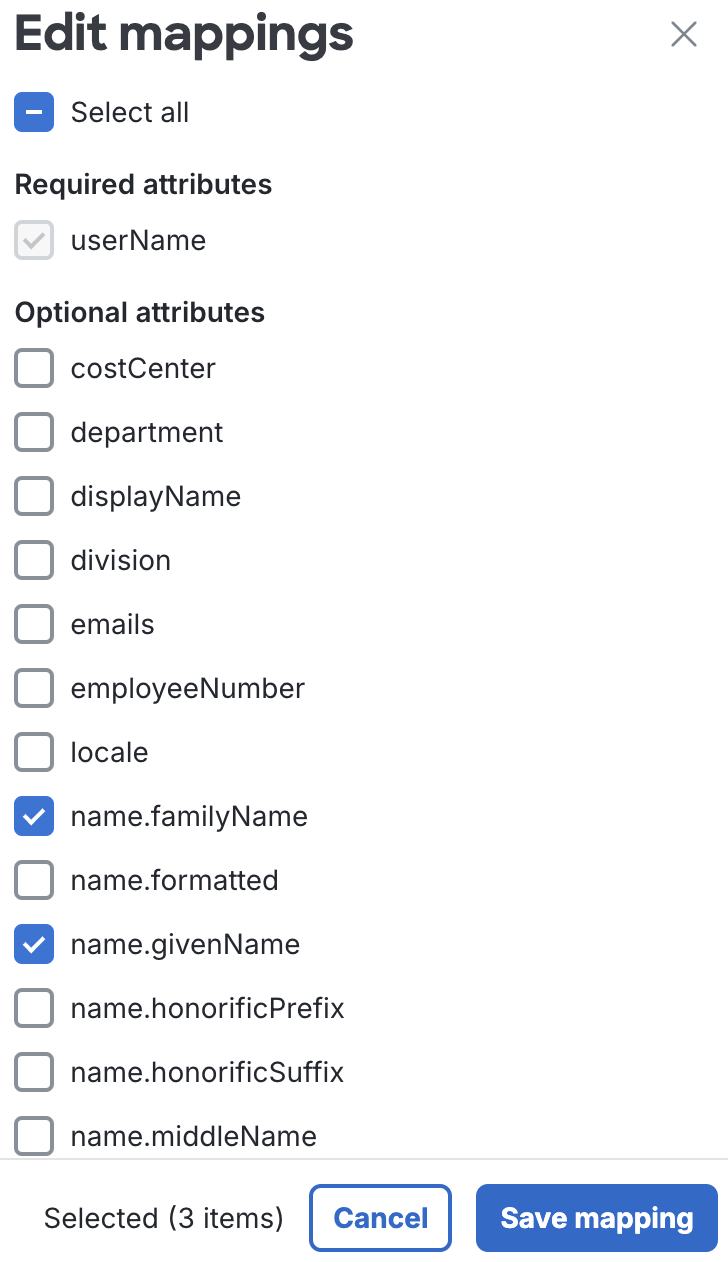Viewport: 728px width, 1262px height.
Task: Click the emails attribute label
Action: (112, 625)
